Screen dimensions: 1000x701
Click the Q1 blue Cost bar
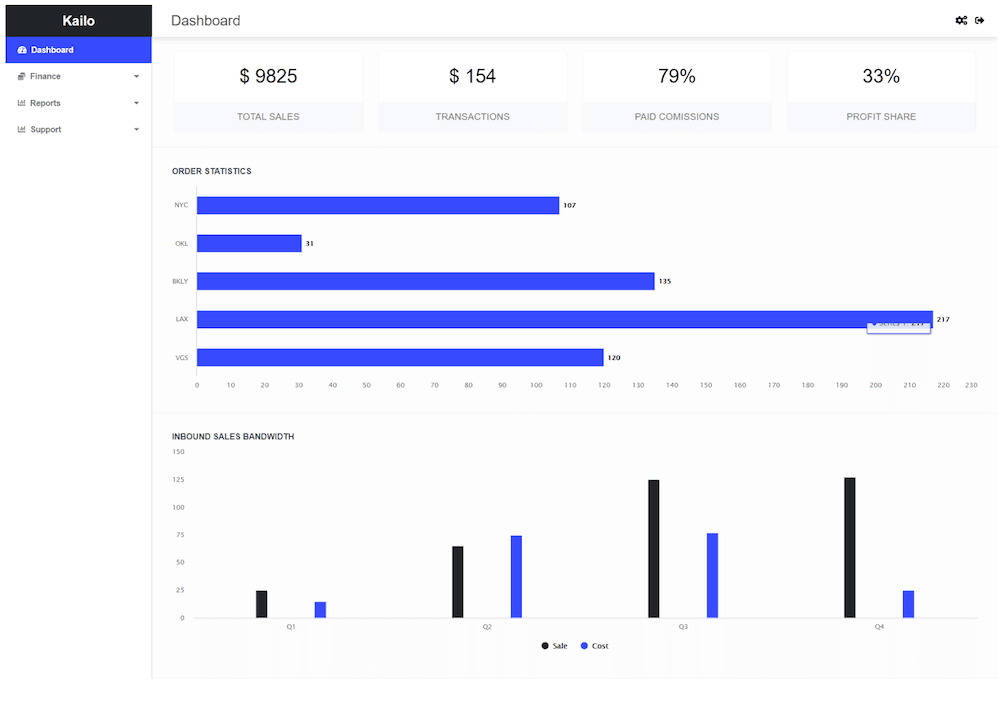click(x=320, y=610)
